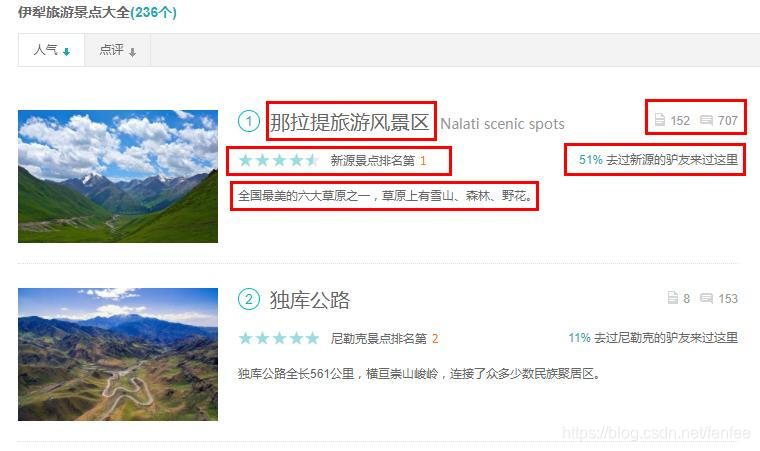Click the 51% 去过新源的驴友来过这里 statistic

(658, 160)
